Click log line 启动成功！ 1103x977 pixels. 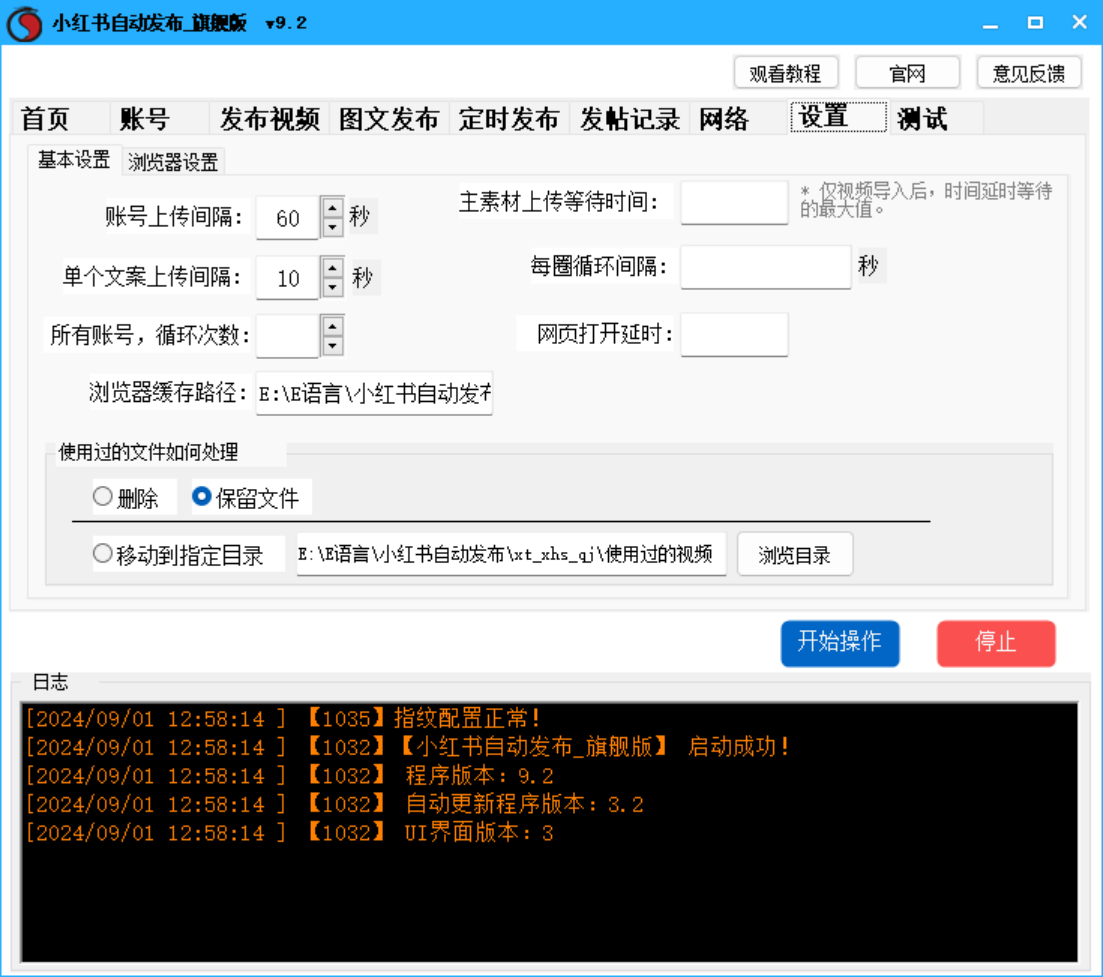tap(408, 747)
